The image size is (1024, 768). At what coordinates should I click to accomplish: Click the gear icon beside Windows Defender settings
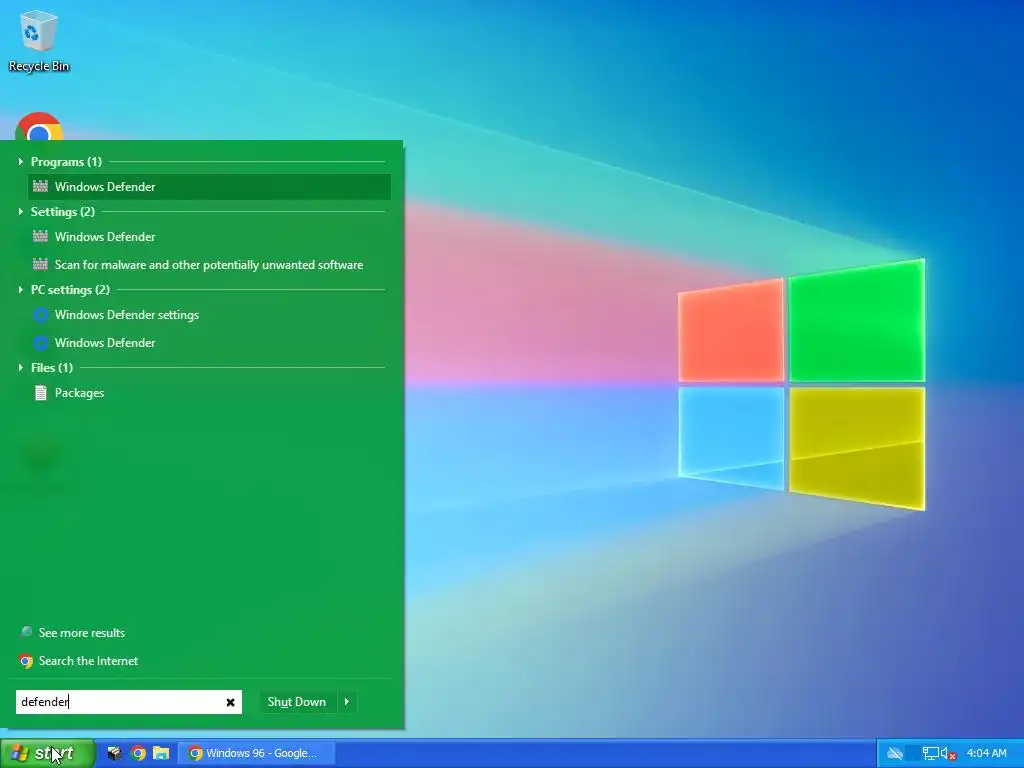pos(40,315)
